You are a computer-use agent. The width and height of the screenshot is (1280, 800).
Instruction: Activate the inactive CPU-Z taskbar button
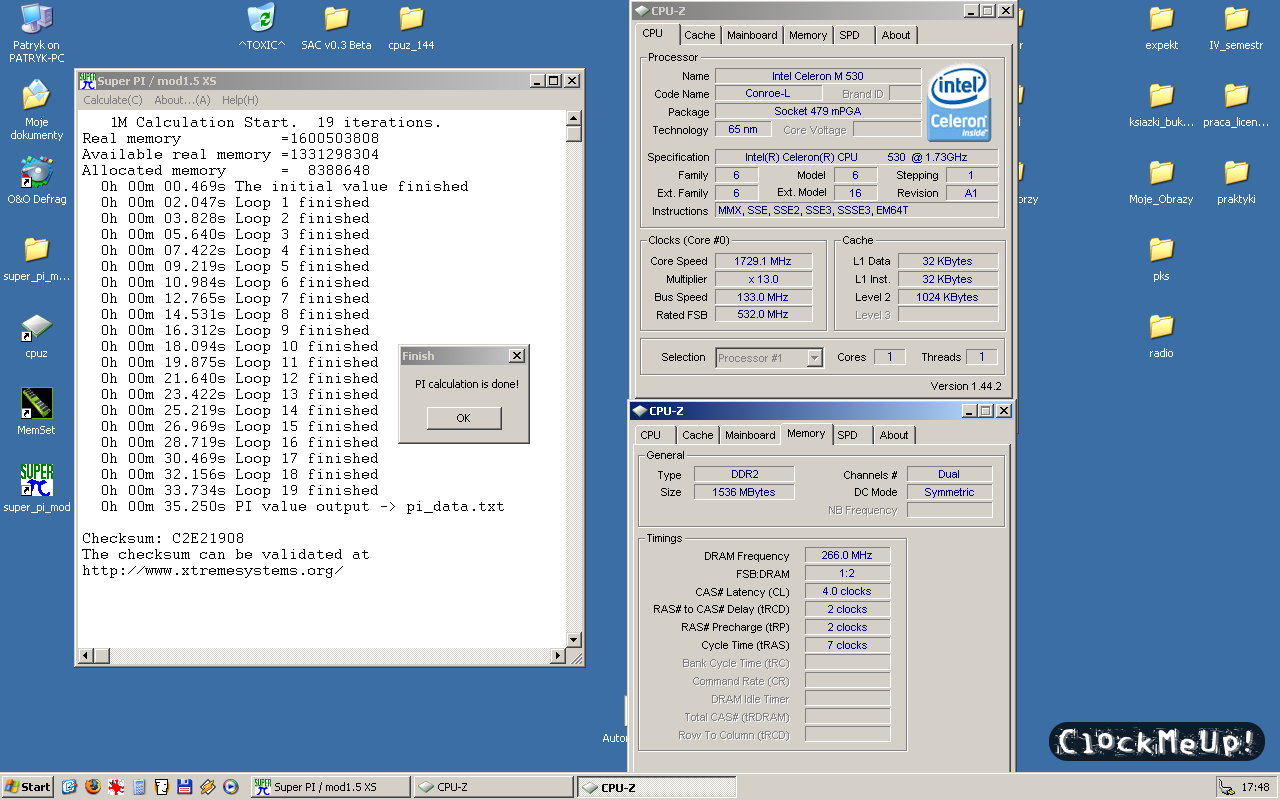coord(493,787)
